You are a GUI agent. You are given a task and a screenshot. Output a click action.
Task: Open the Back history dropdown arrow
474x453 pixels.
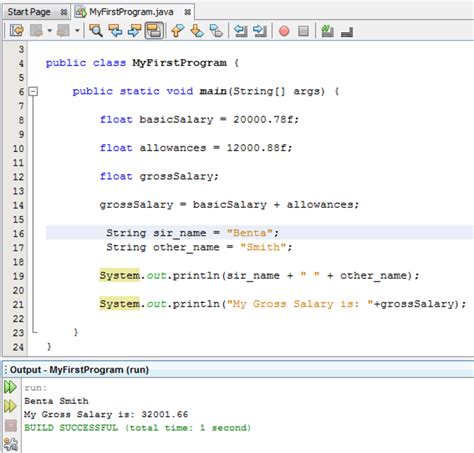coord(49,31)
